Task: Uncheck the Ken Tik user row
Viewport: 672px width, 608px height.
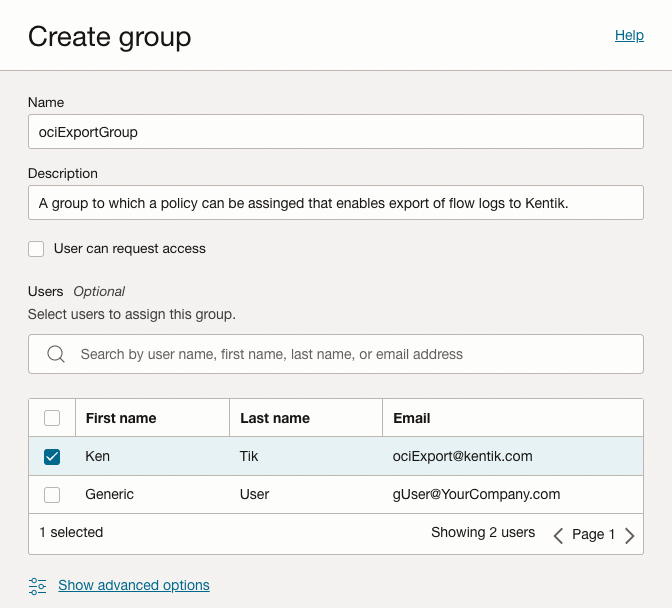Action: pyautogui.click(x=52, y=457)
